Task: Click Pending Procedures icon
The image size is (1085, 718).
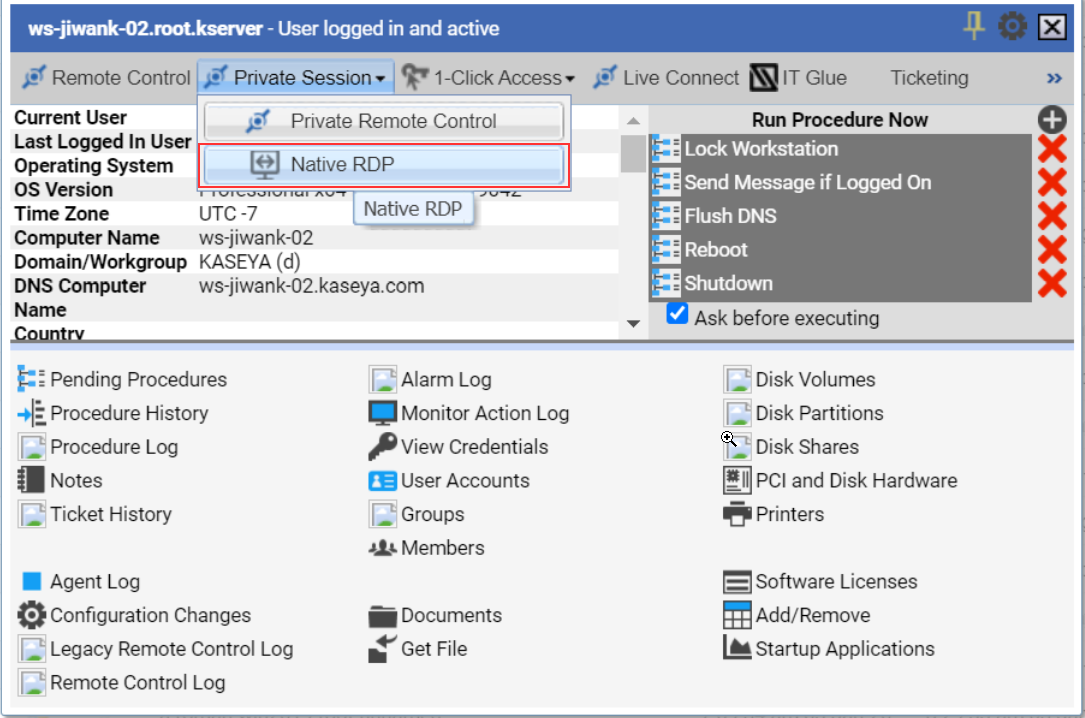Action: point(31,379)
